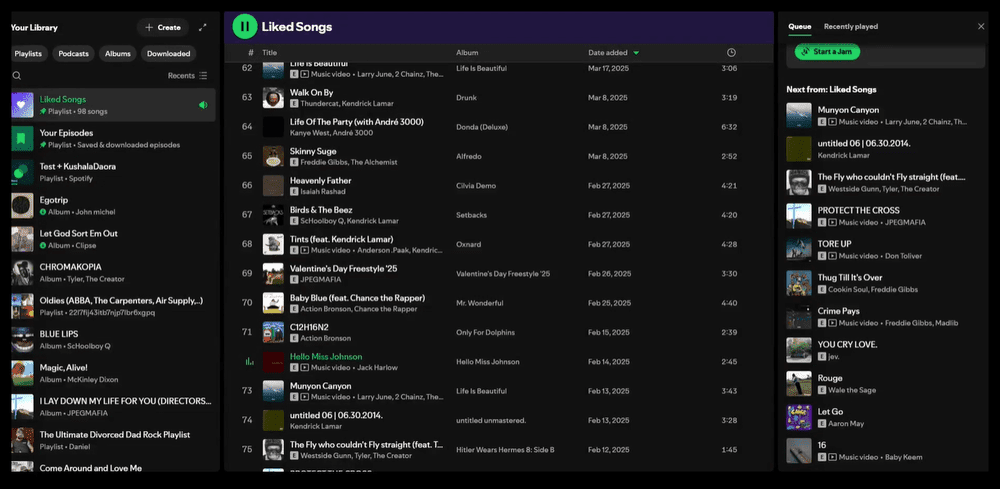Click the Magic, Alive! album cover
This screenshot has width=1000, height=489.
[22, 373]
